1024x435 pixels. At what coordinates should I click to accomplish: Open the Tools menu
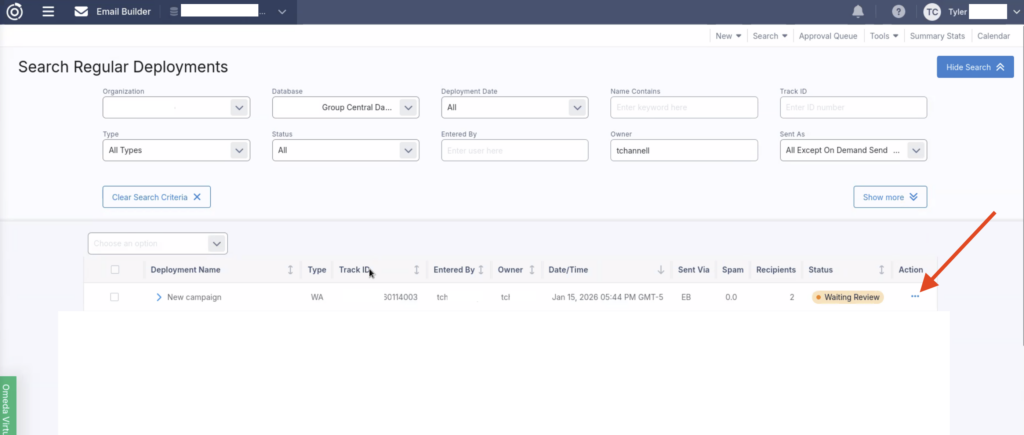coord(883,36)
